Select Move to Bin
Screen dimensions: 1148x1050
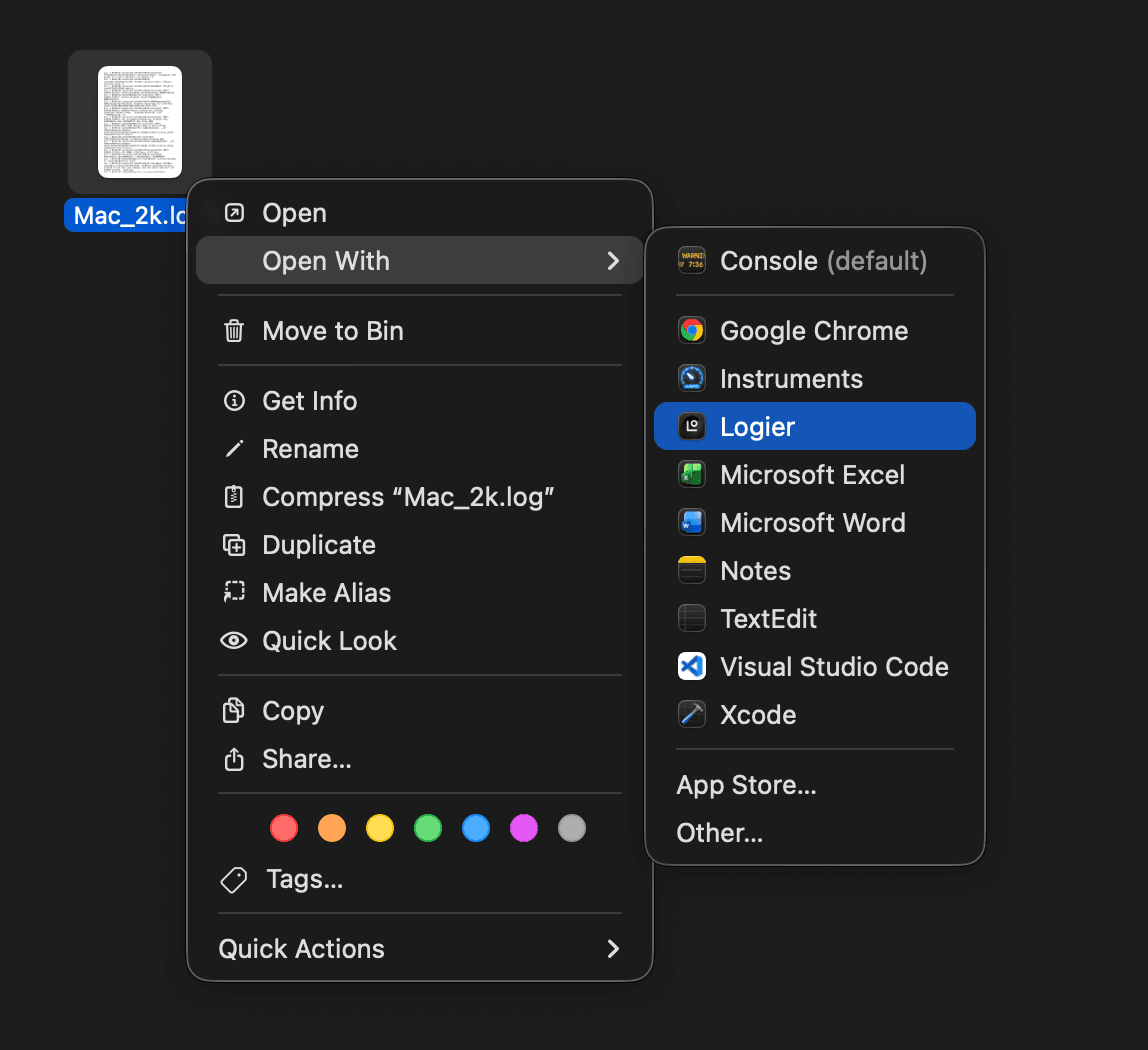(420, 331)
